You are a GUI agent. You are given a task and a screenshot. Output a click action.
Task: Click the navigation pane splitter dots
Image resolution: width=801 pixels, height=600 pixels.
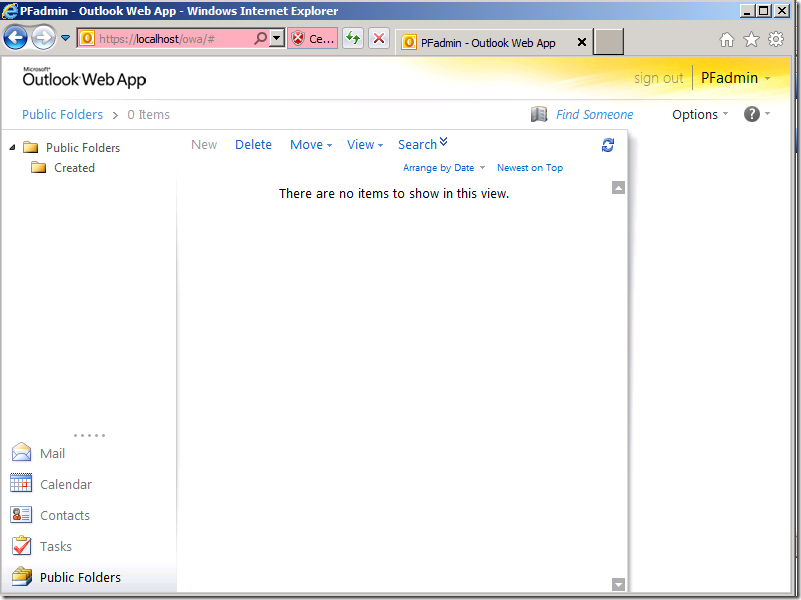pyautogui.click(x=89, y=435)
